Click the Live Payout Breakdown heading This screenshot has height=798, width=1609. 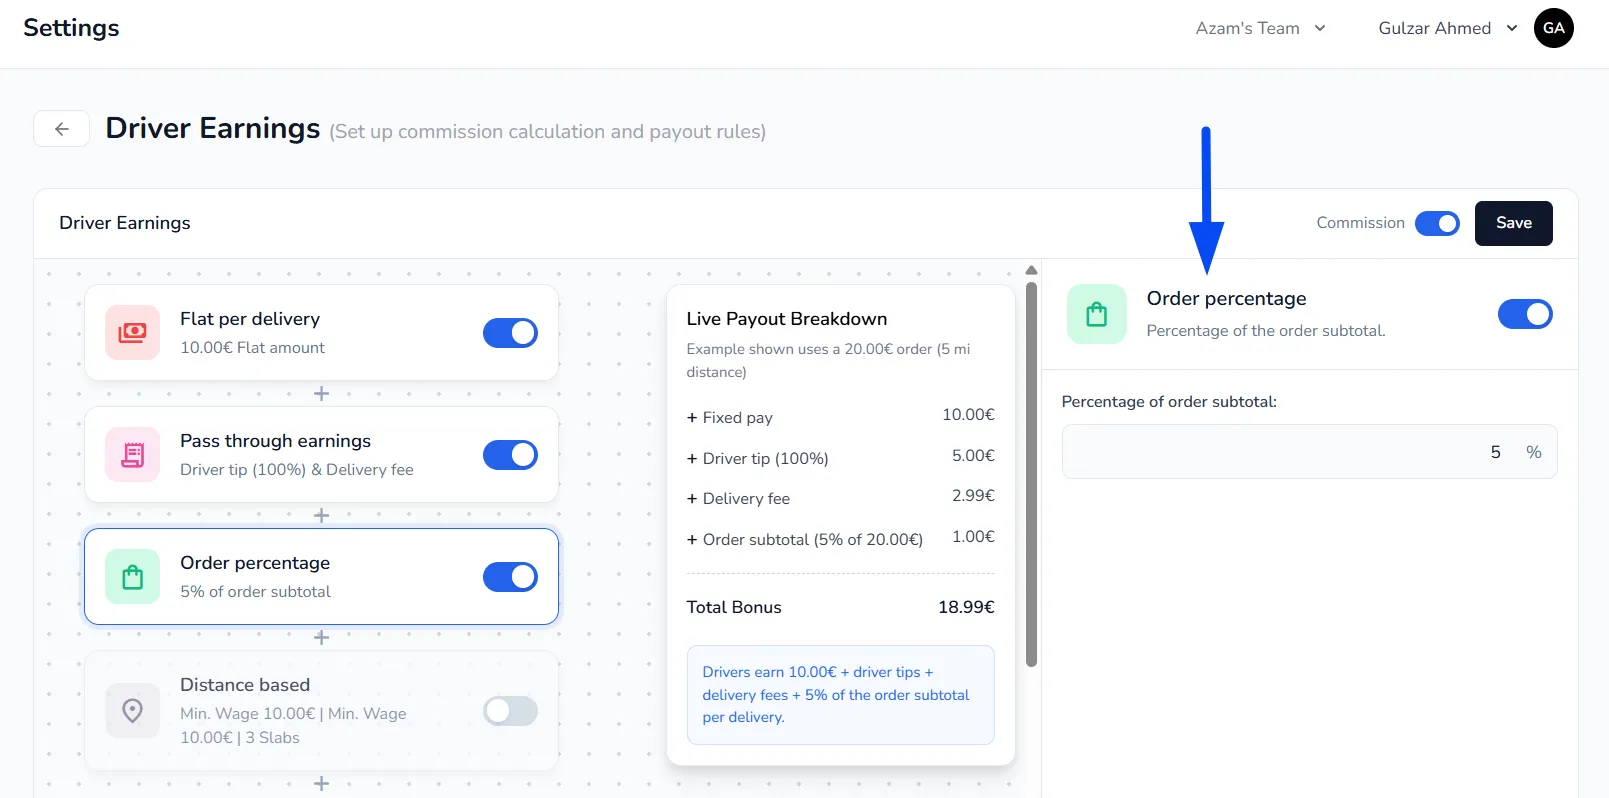pyautogui.click(x=787, y=319)
